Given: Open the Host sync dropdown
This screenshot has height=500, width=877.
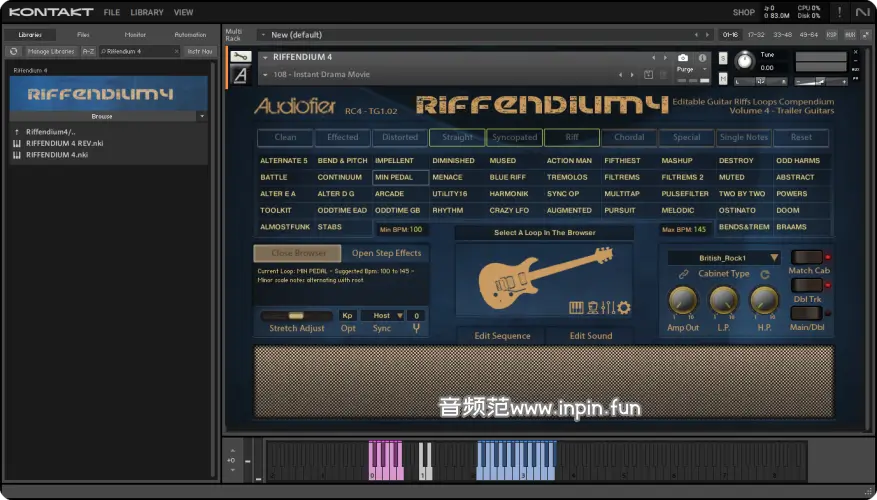Looking at the screenshot, I should click(x=381, y=316).
